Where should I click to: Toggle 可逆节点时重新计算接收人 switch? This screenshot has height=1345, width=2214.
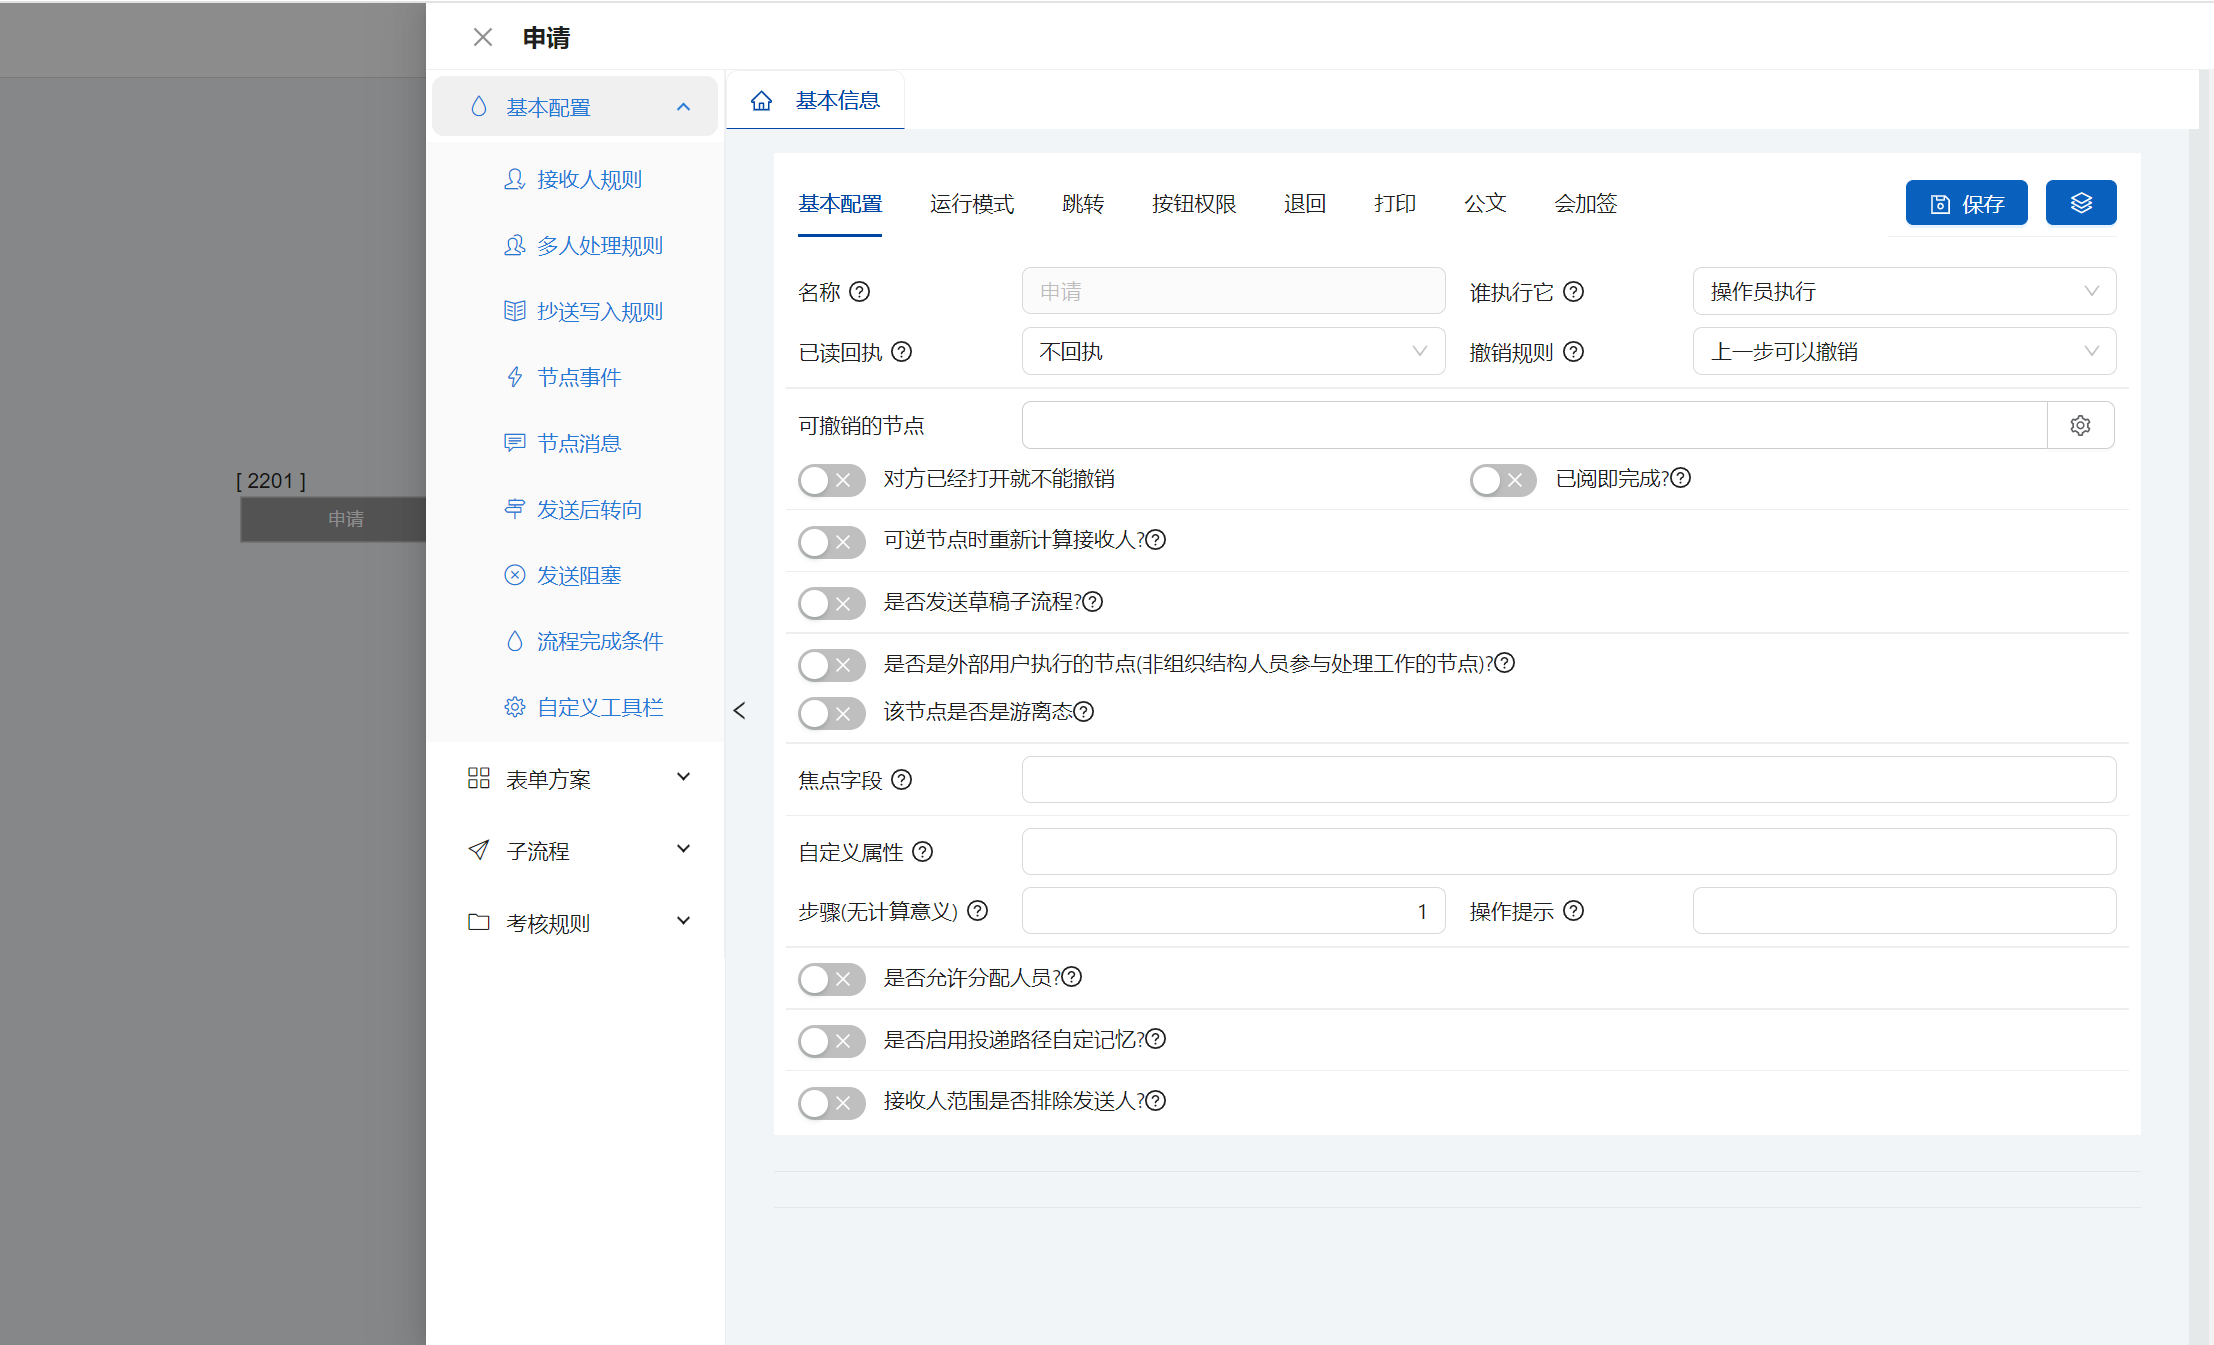(x=831, y=542)
